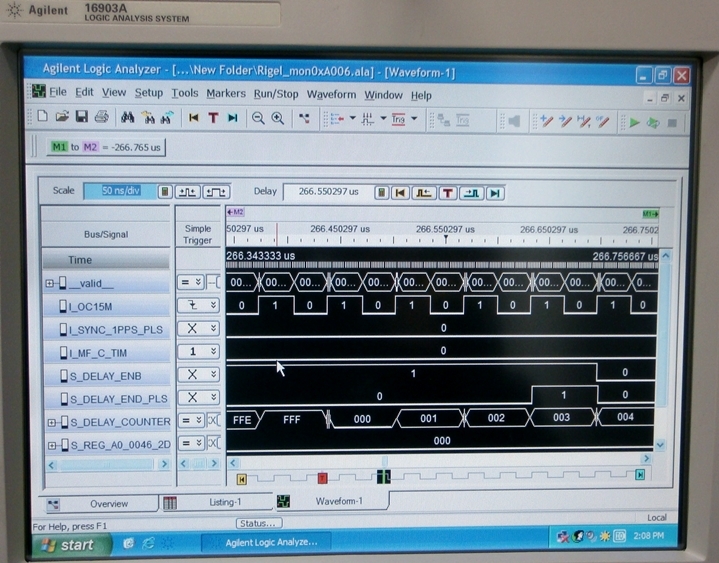Viewport: 719px width, 563px height.
Task: Click left arrow of signal-name scrollbar
Action: coord(51,465)
